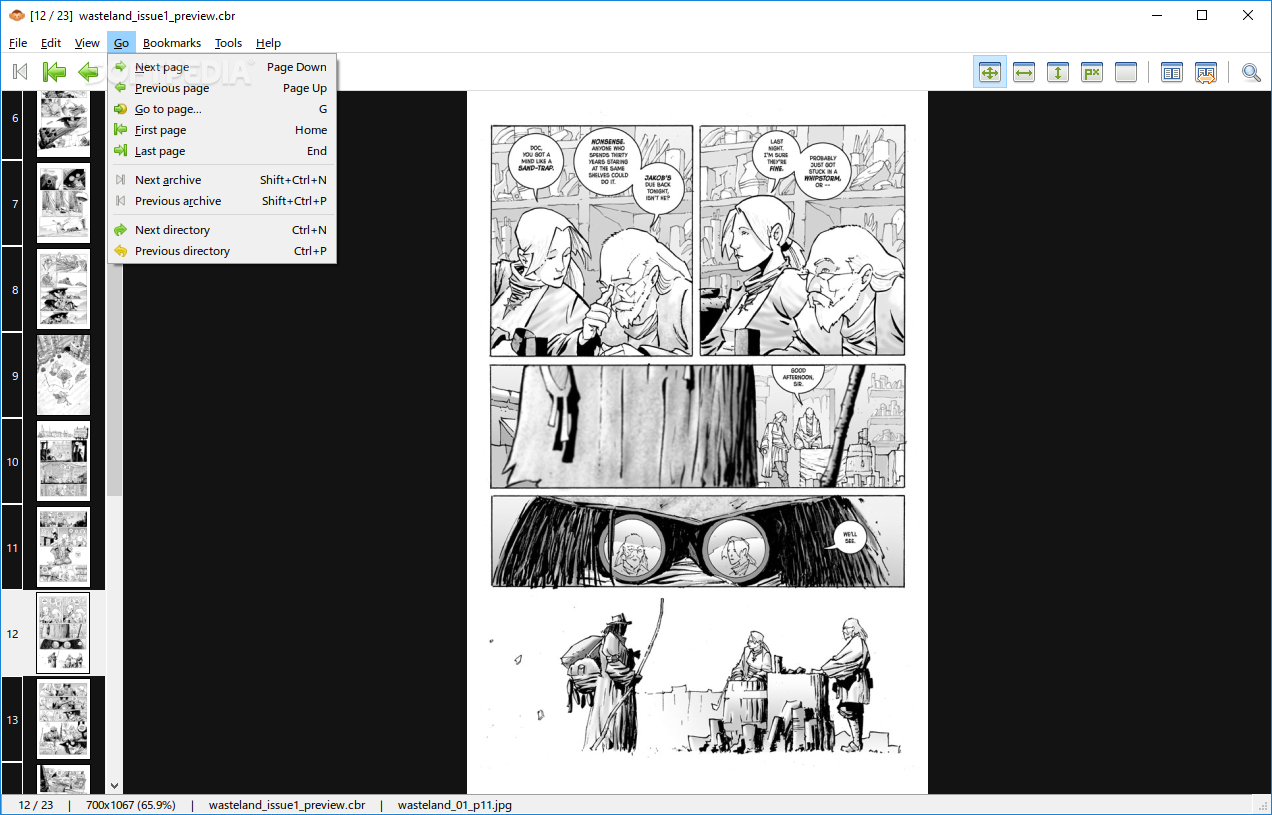Enable best fit zoom mode
1272x815 pixels.
point(990,72)
